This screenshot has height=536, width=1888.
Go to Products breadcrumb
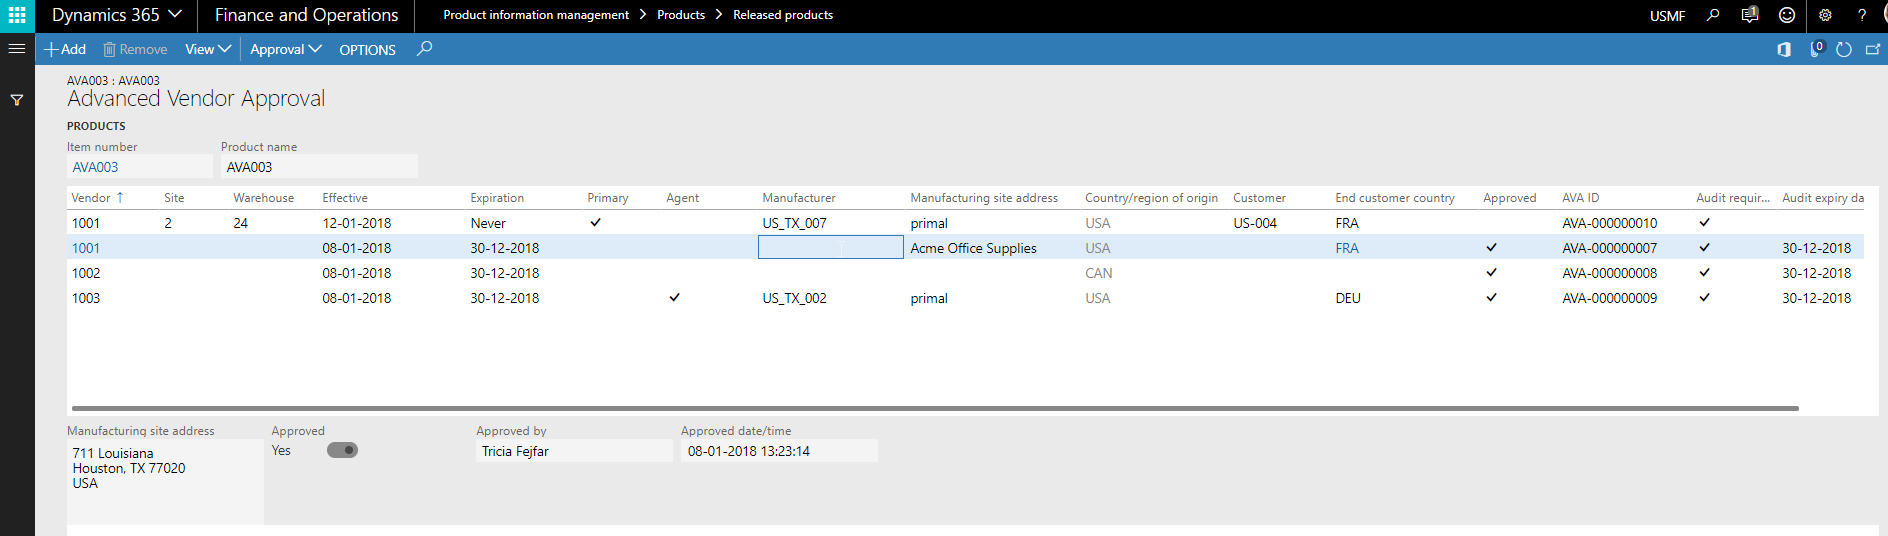coord(681,15)
